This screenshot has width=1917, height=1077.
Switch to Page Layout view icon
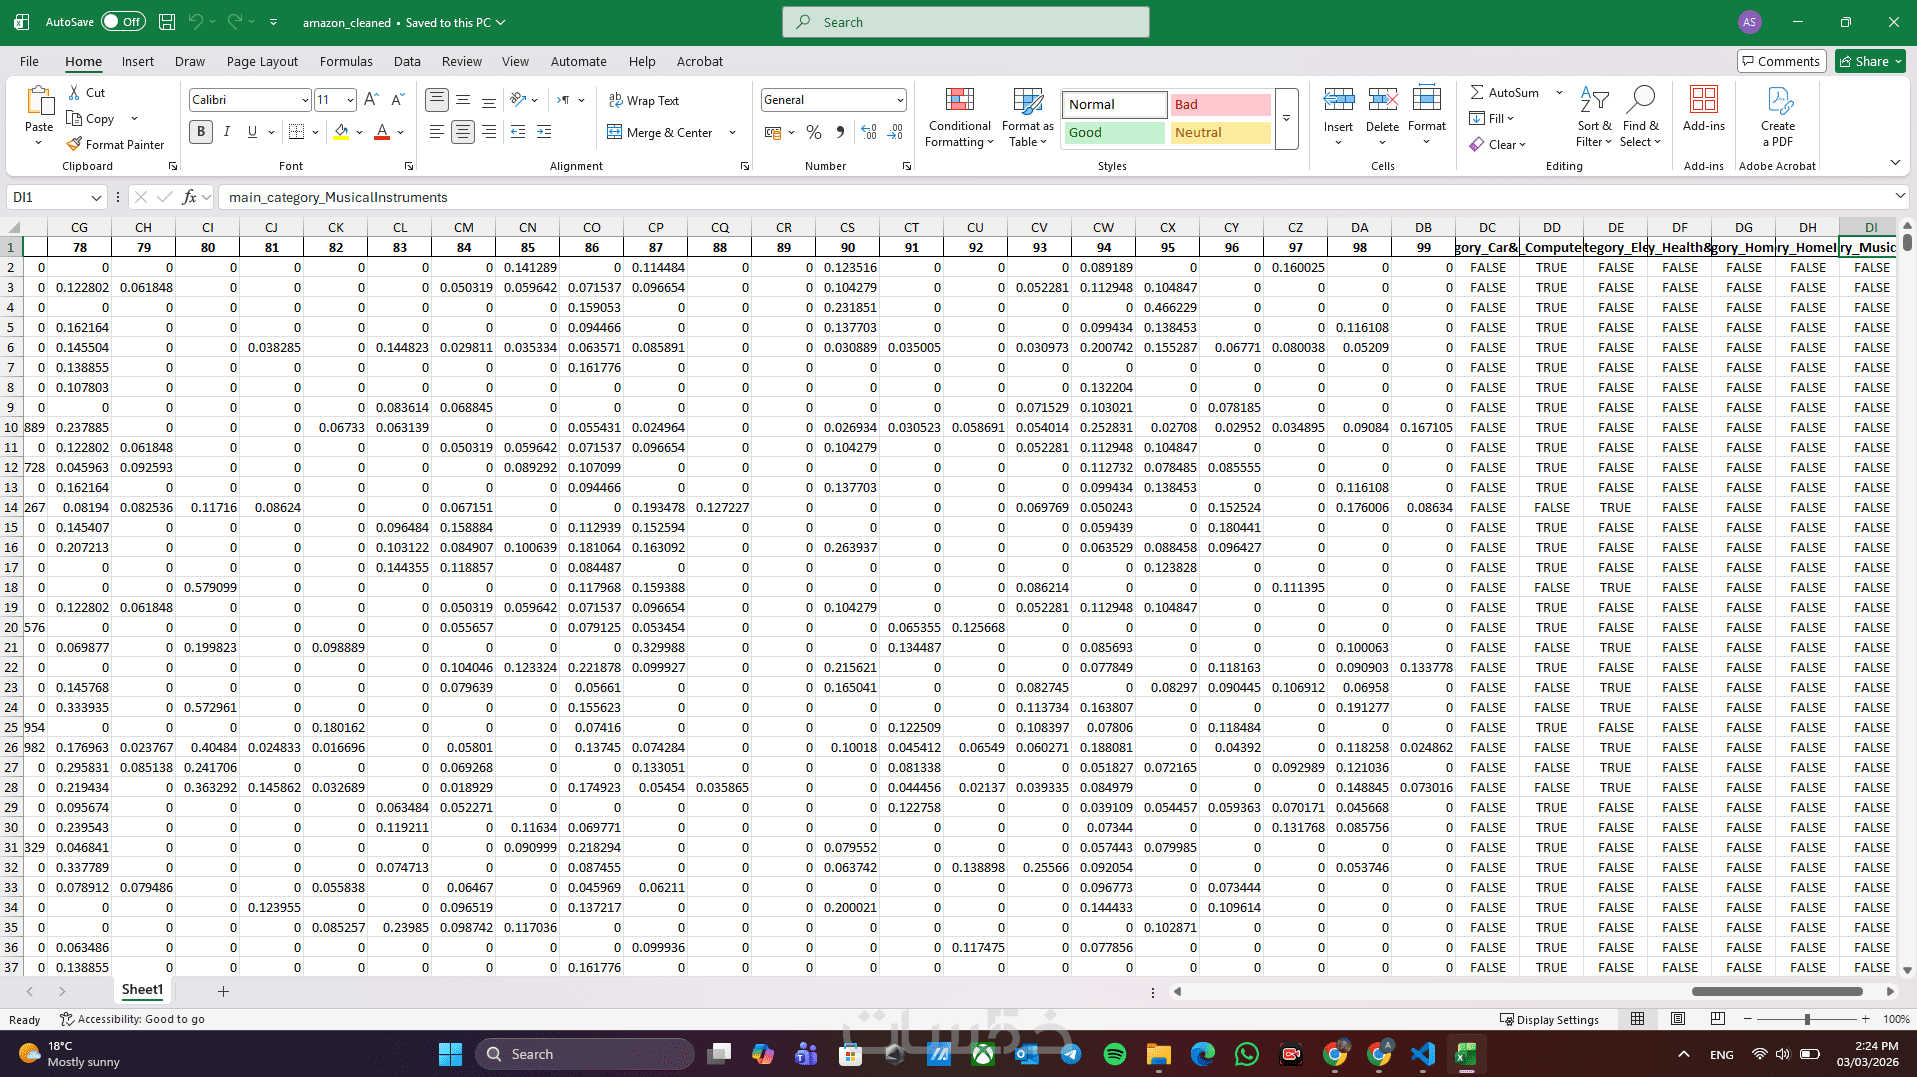[x=1677, y=1019]
